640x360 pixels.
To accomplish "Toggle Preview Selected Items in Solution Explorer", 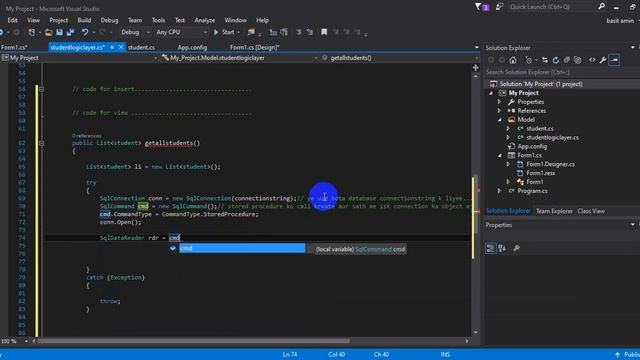I will point(614,60).
